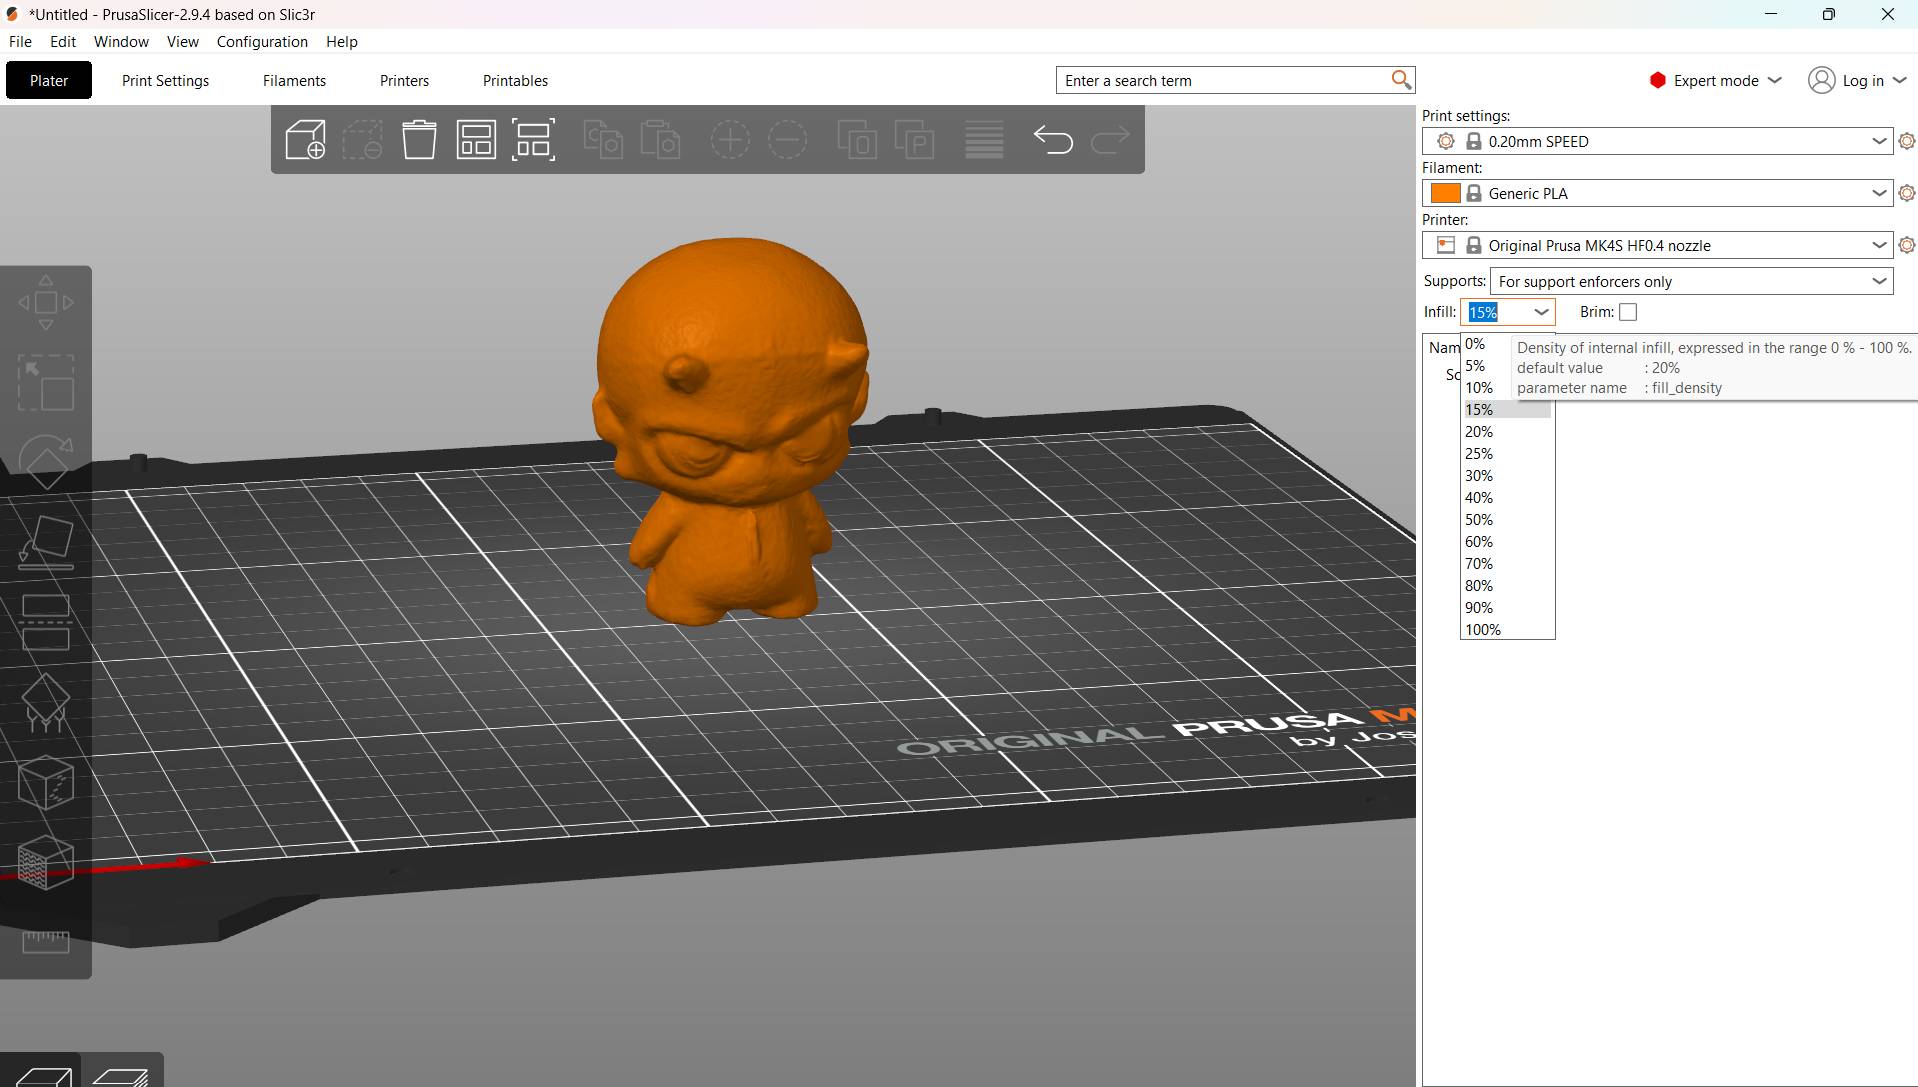The width and height of the screenshot is (1918, 1087).
Task: Click the Delete all trash icon
Action: pos(419,140)
